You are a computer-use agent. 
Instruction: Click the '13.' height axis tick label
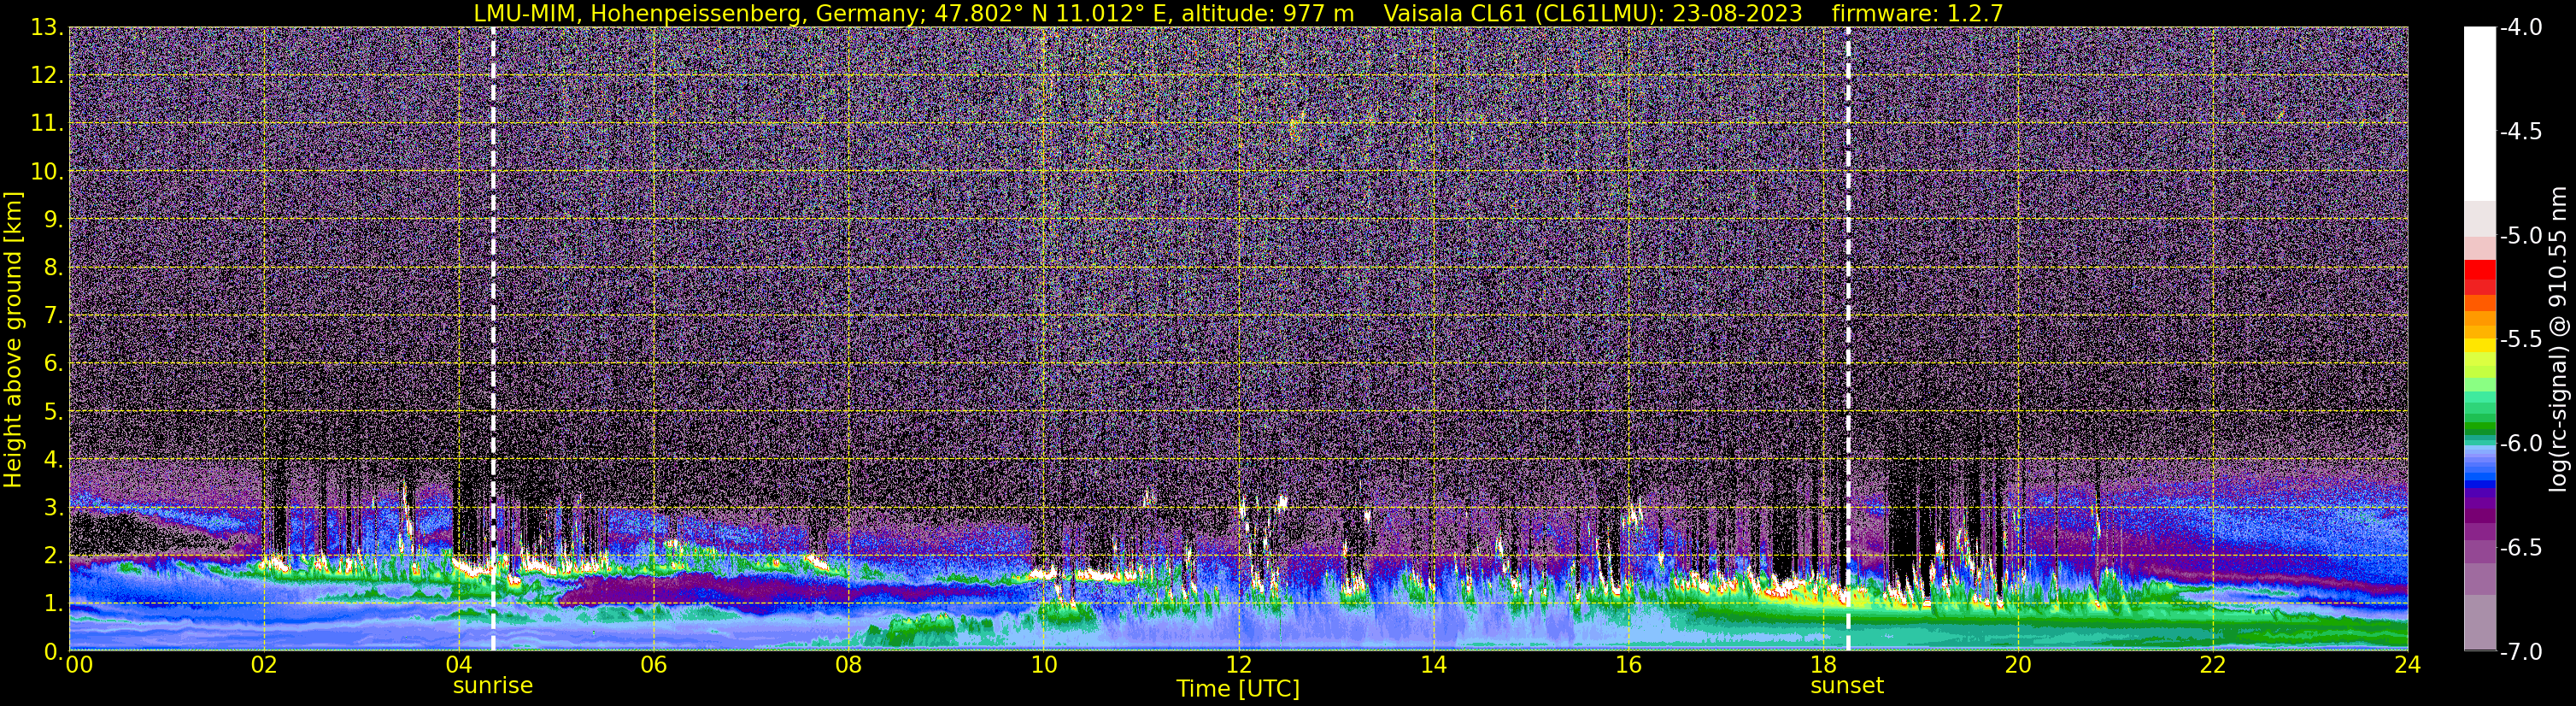pyautogui.click(x=48, y=28)
